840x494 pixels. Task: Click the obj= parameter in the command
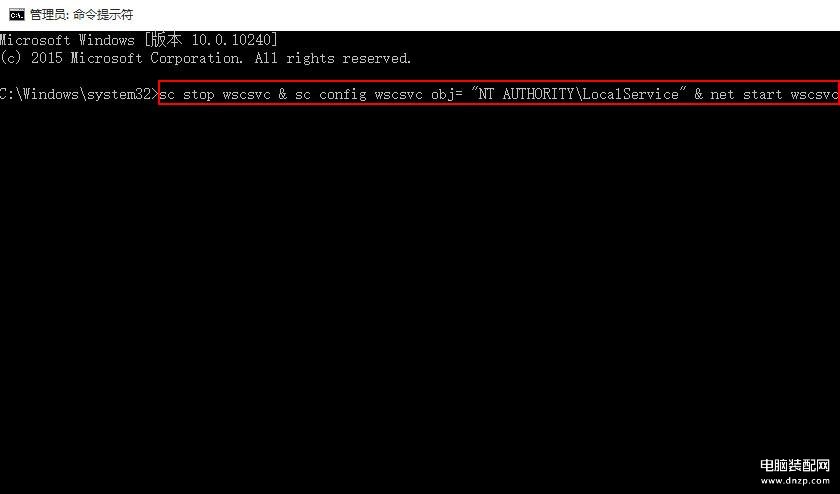click(x=447, y=95)
